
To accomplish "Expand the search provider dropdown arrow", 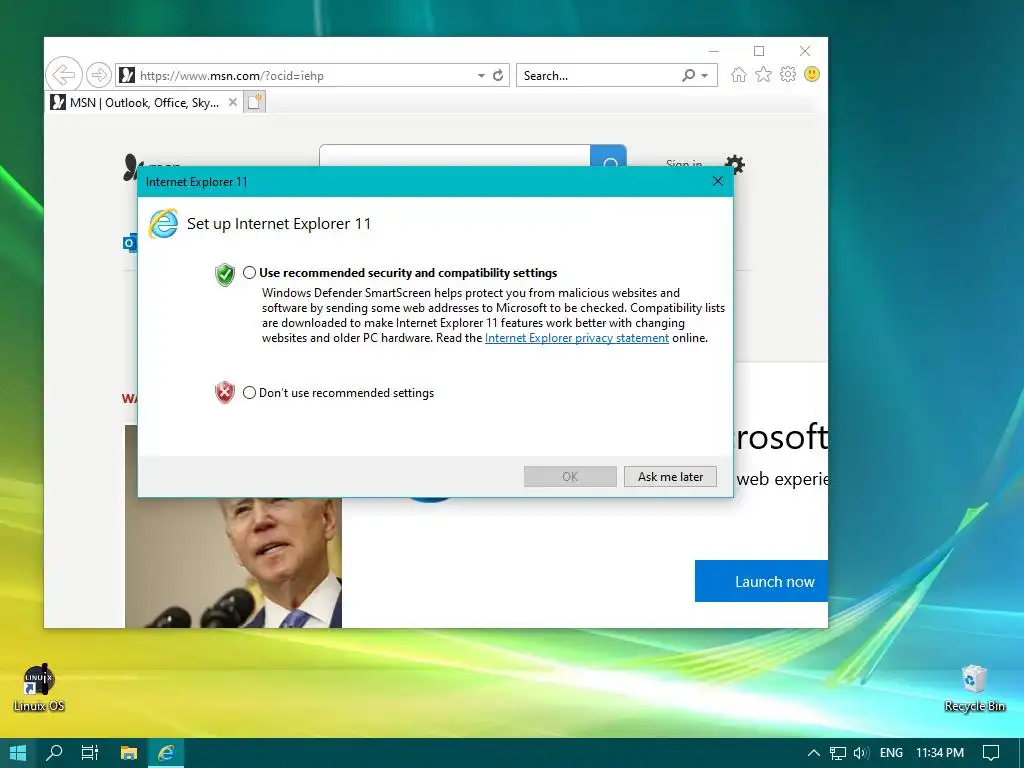I will [x=705, y=76].
